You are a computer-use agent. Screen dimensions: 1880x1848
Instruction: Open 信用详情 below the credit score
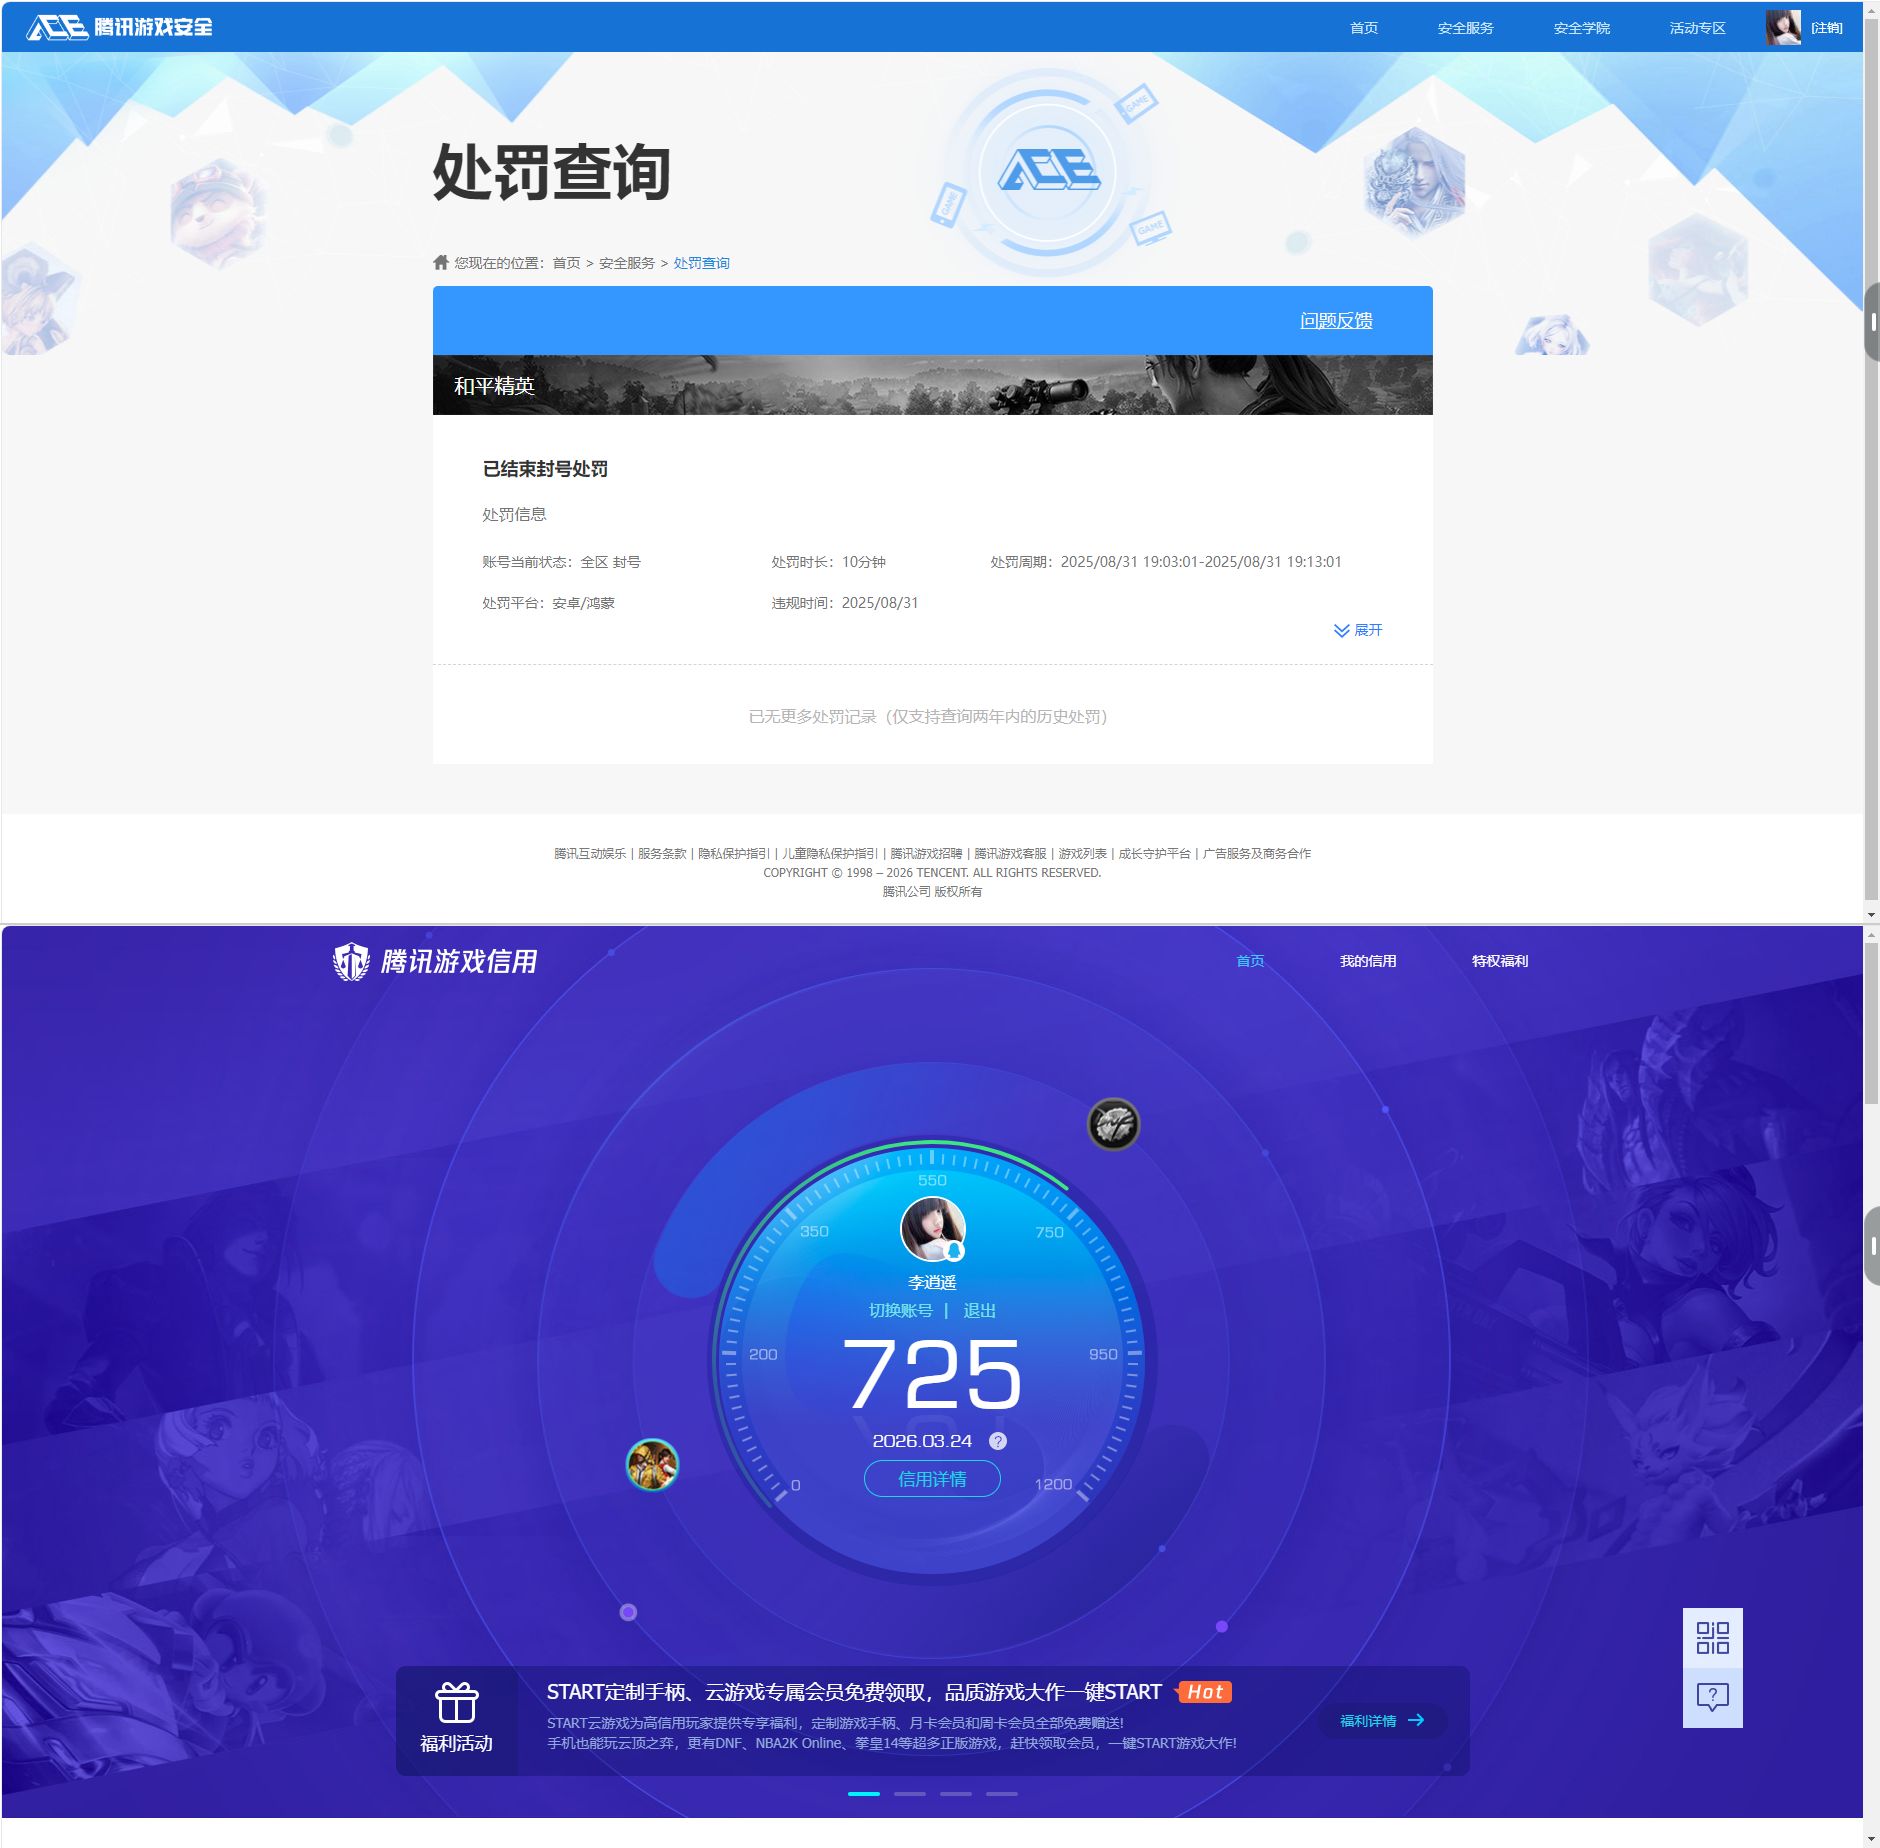pyautogui.click(x=931, y=1478)
